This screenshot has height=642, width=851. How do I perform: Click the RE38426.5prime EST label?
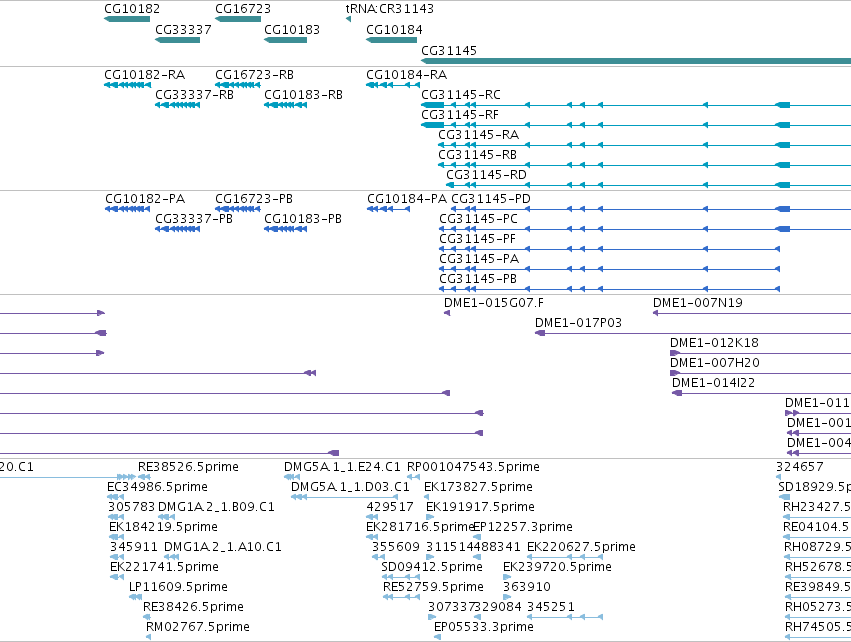193,607
